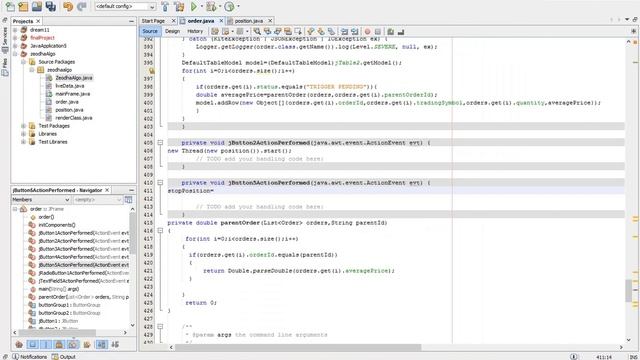Select renderClass.java in Projects tree
640x360 pixels.
pyautogui.click(x=74, y=118)
